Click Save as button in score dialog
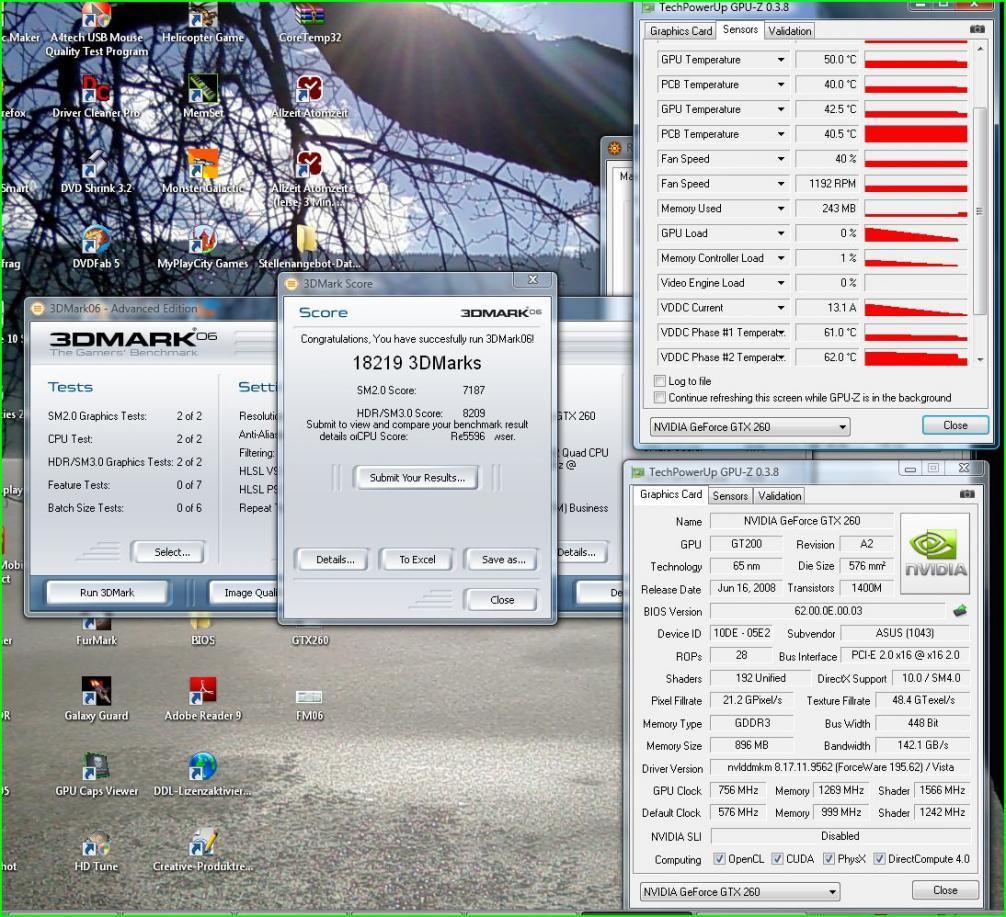Screen dimensions: 1006x917 503,560
